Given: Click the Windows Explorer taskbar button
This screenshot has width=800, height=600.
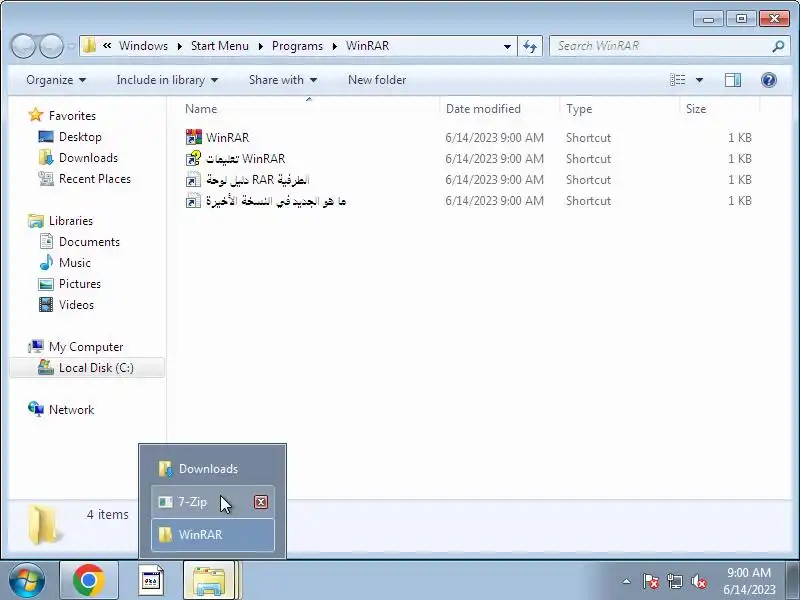Looking at the screenshot, I should [209, 580].
